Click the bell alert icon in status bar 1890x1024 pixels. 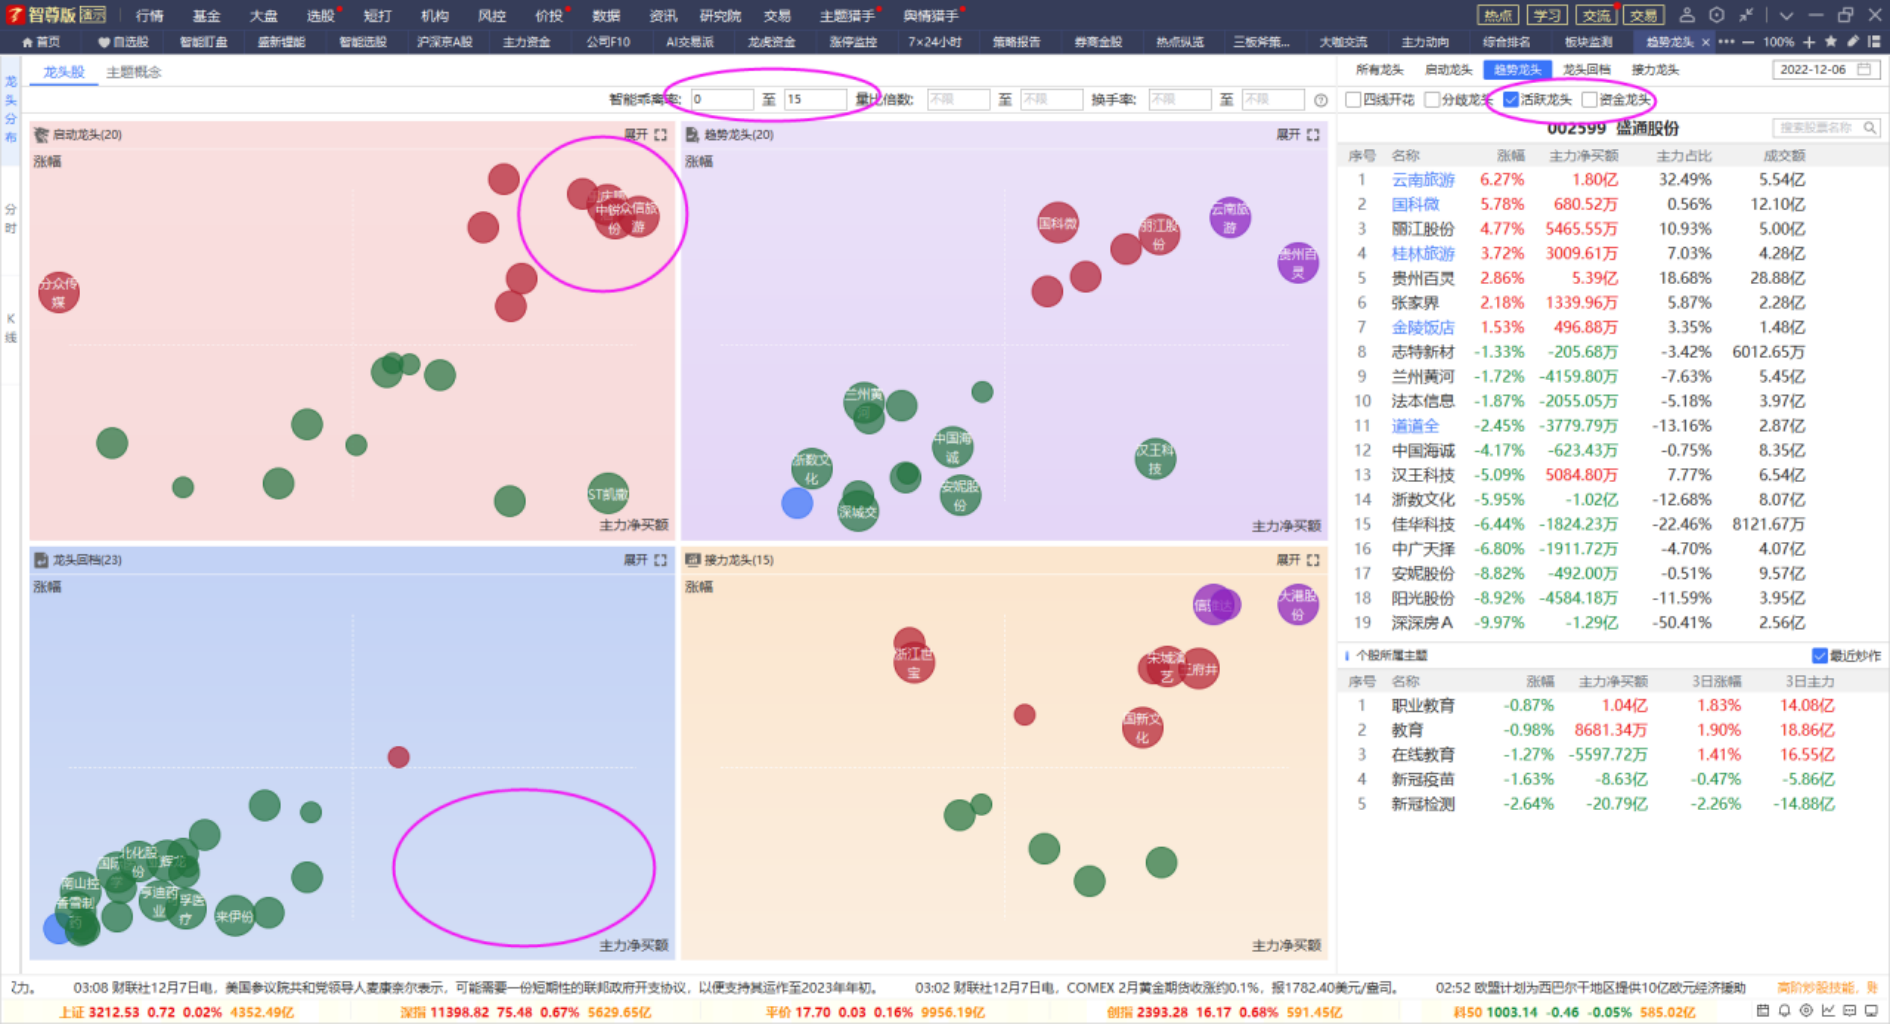(x=1785, y=1011)
